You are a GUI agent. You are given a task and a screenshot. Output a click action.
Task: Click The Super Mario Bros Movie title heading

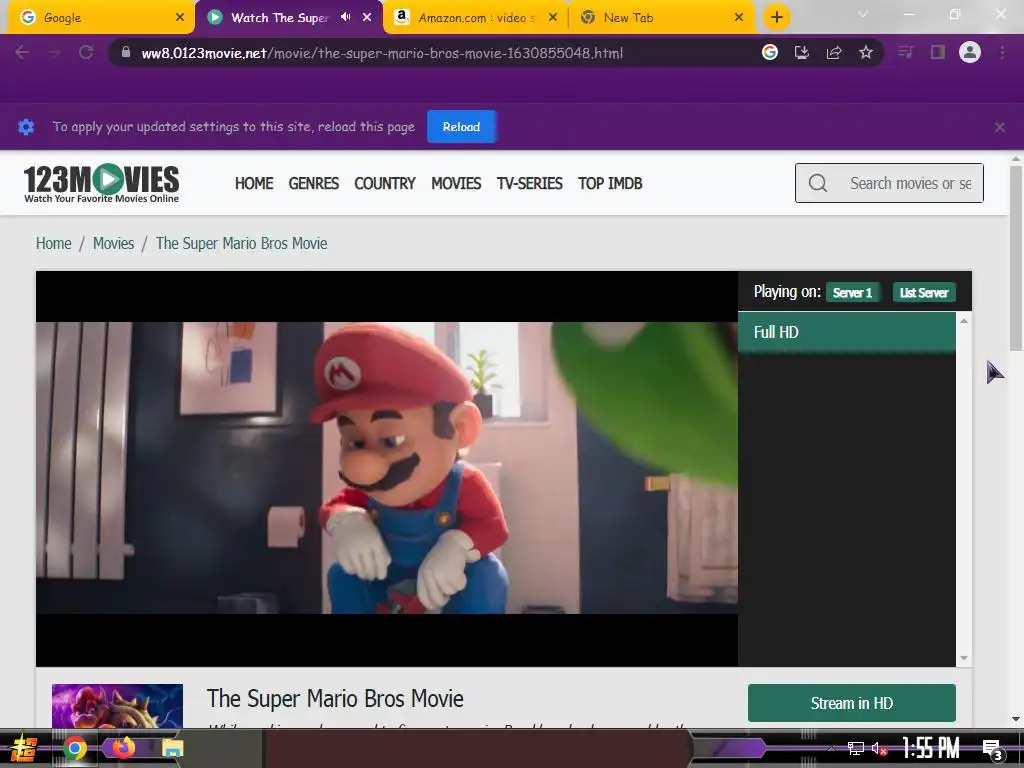[335, 698]
